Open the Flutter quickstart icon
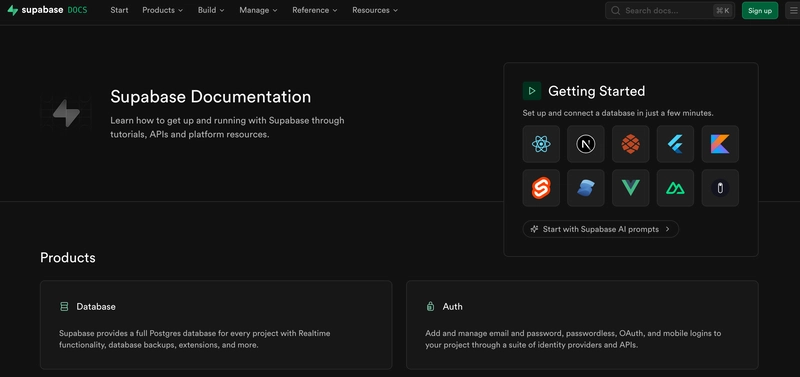 pos(676,144)
